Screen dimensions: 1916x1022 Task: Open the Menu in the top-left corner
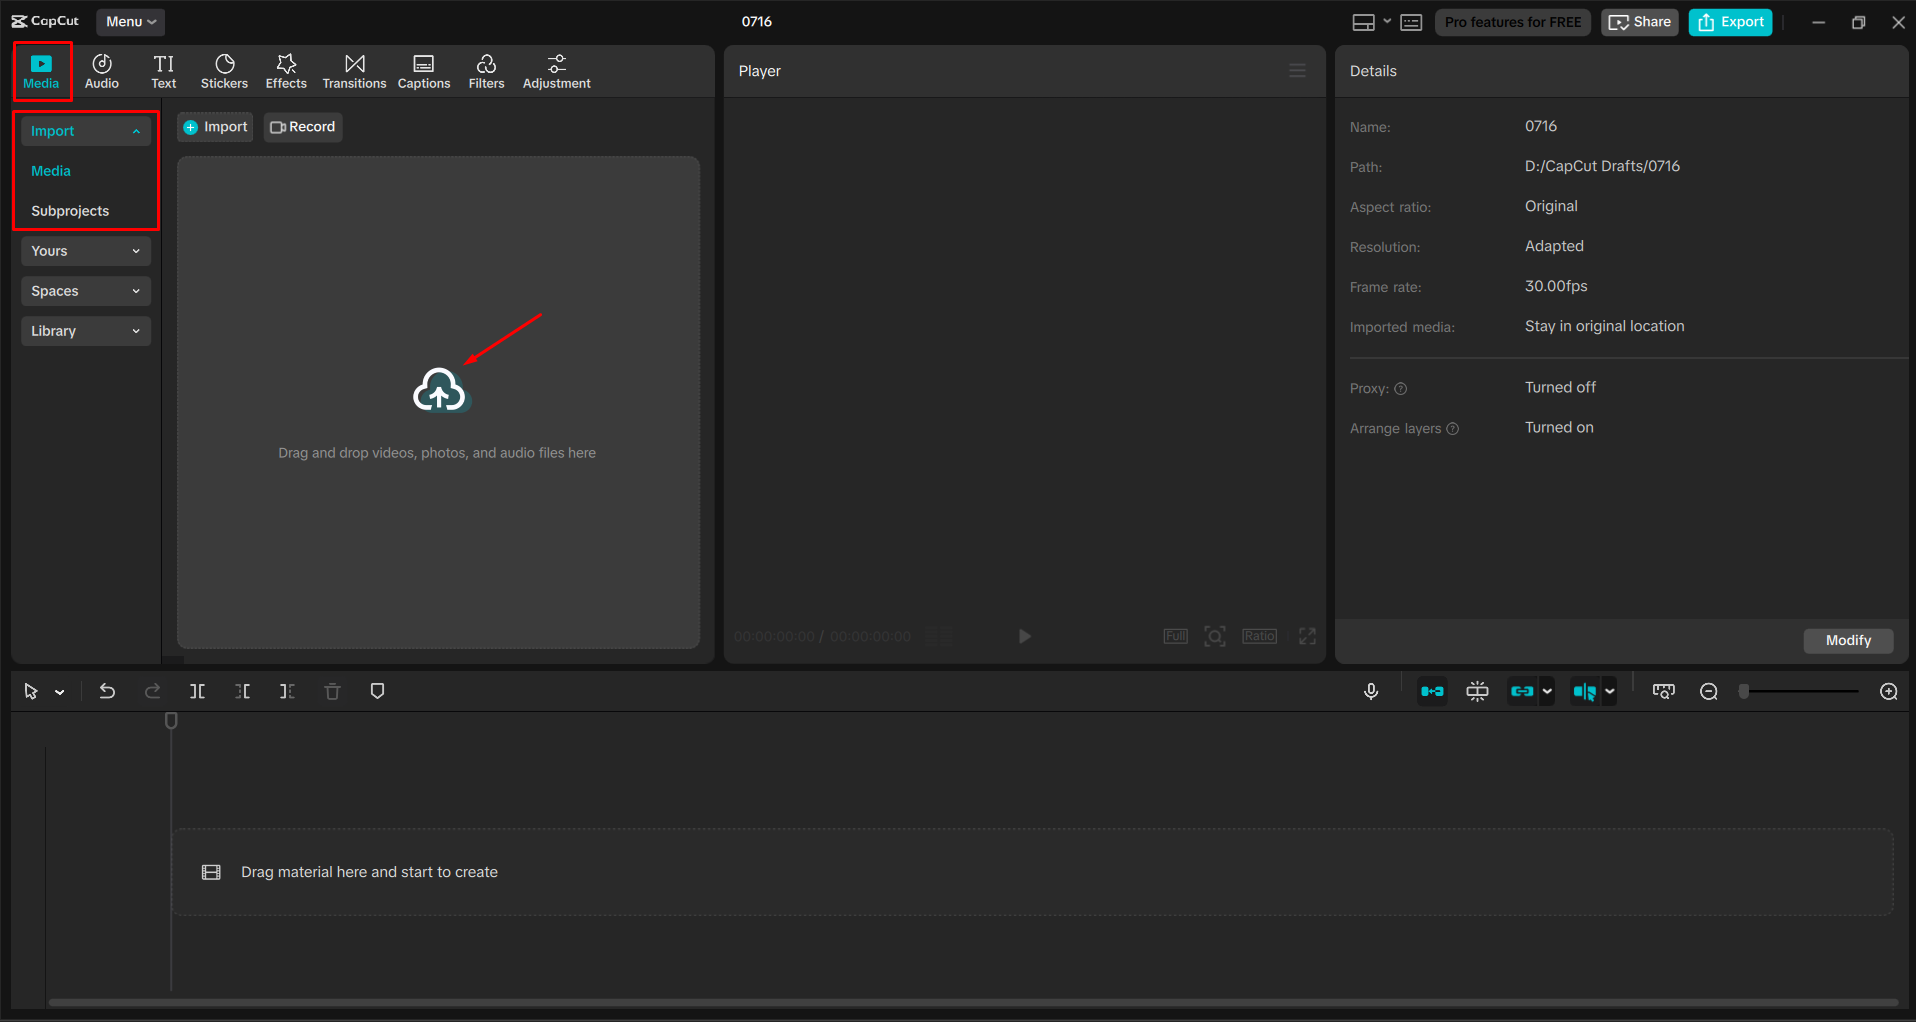coord(129,21)
